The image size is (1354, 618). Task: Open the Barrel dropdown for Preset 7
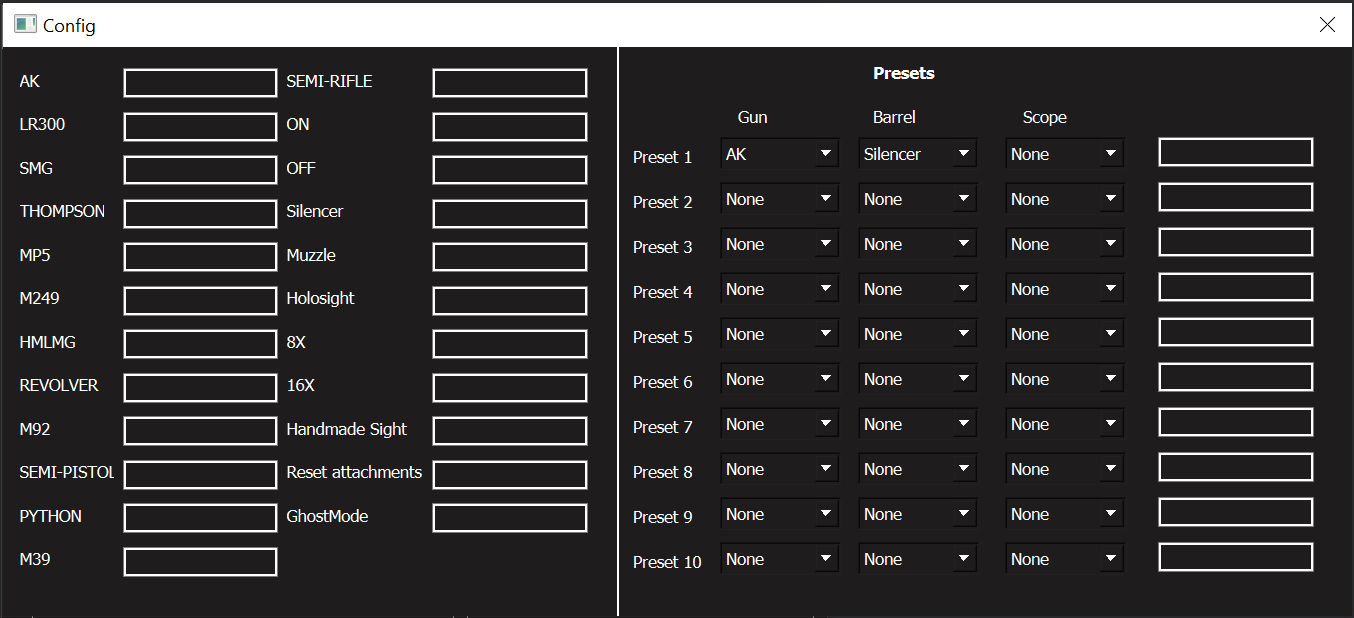917,423
